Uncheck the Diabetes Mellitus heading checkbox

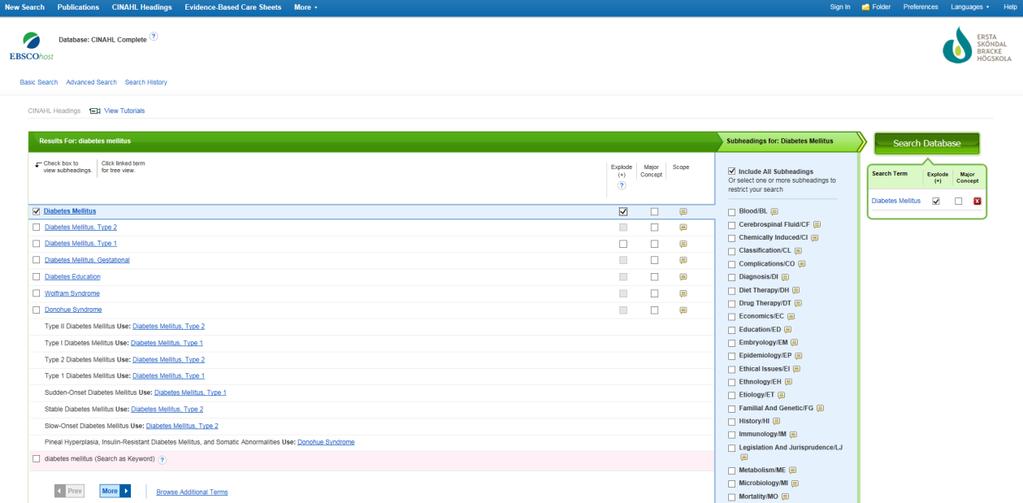37,211
